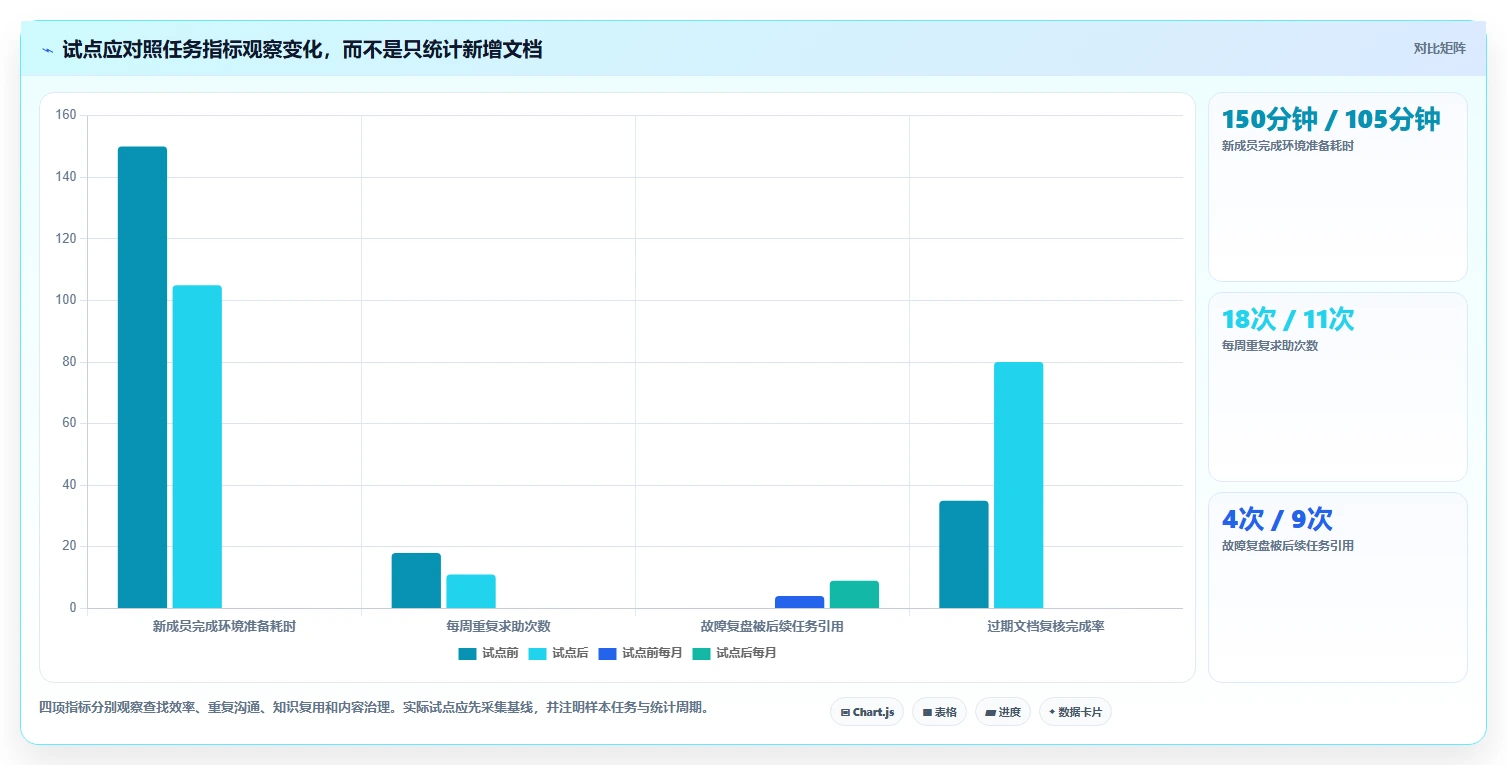This screenshot has width=1507, height=765.
Task: Toggle the 试点后 legend entry
Action: click(558, 653)
